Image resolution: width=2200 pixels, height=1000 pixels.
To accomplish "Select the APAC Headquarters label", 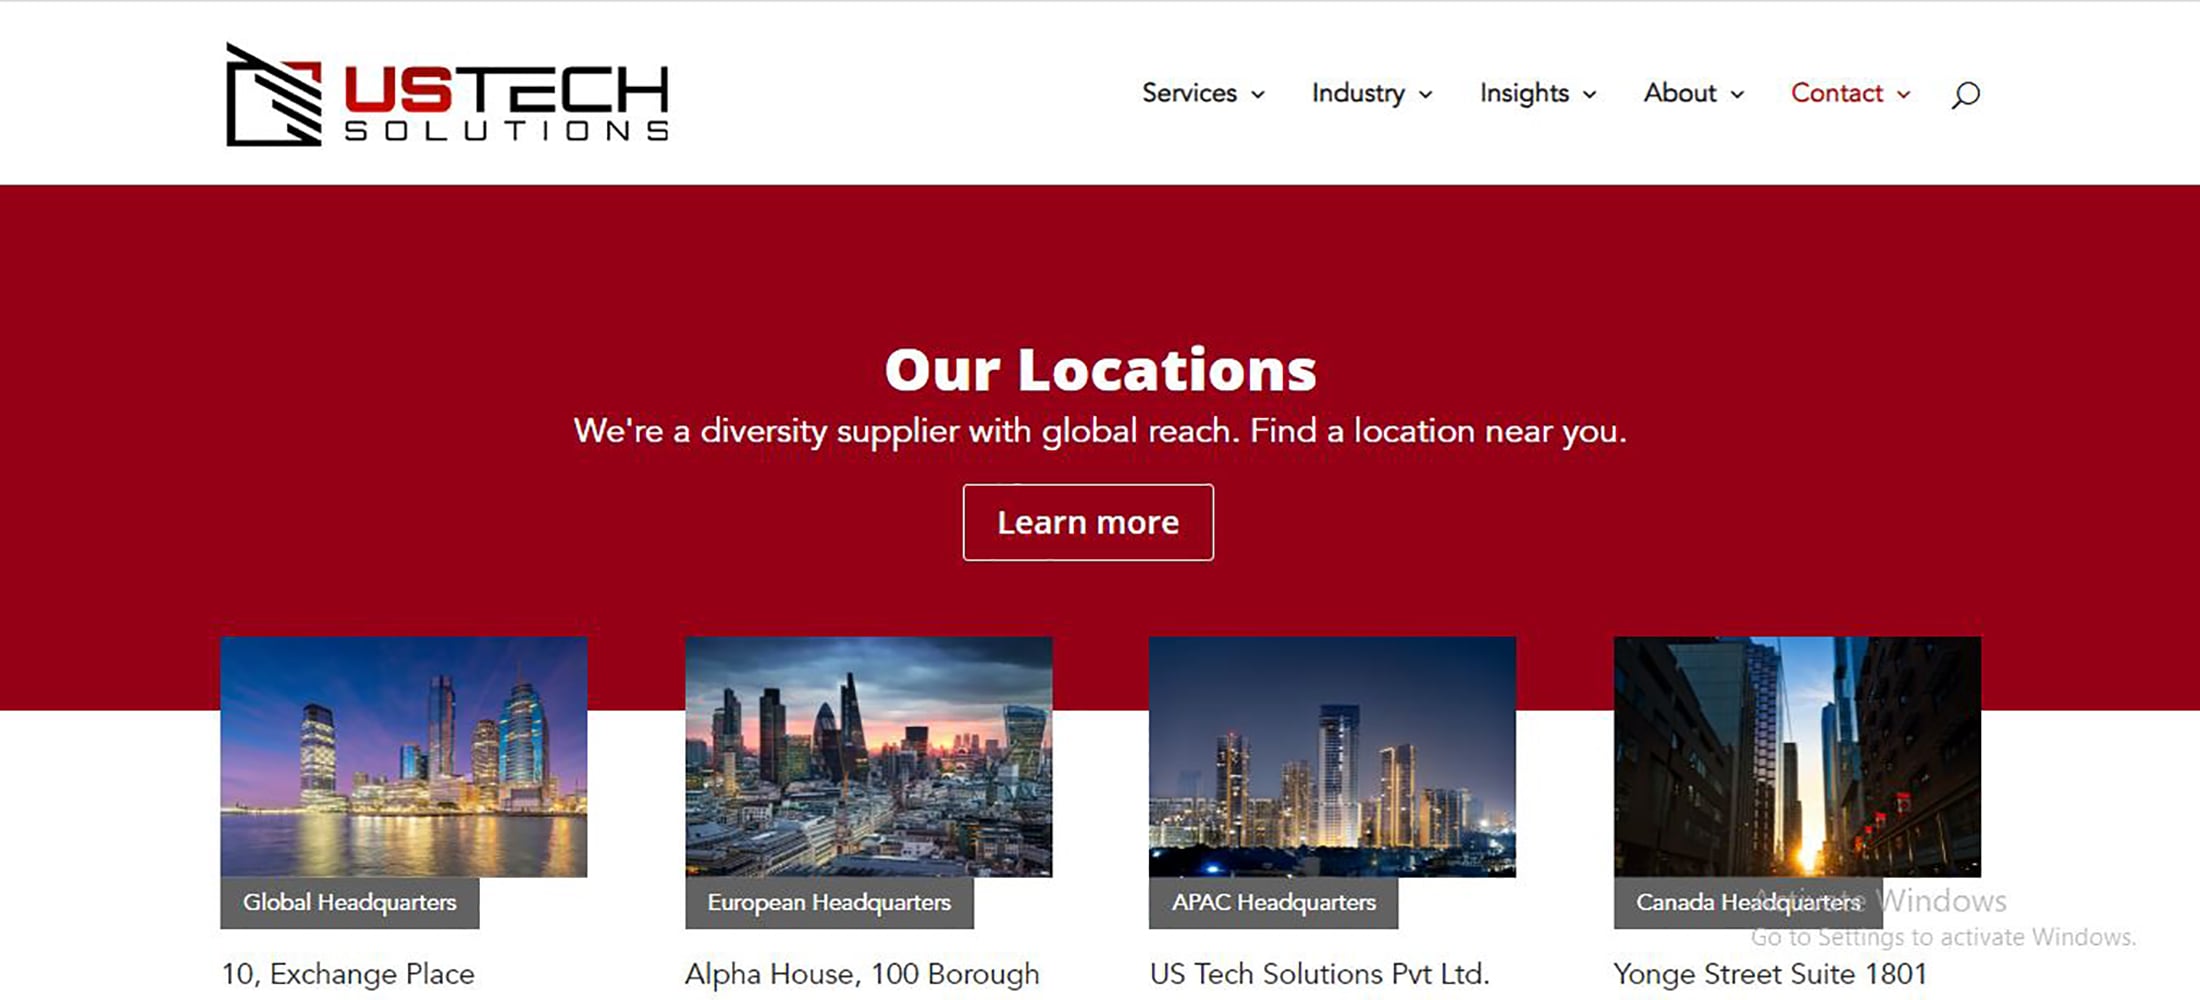I will coord(1273,902).
